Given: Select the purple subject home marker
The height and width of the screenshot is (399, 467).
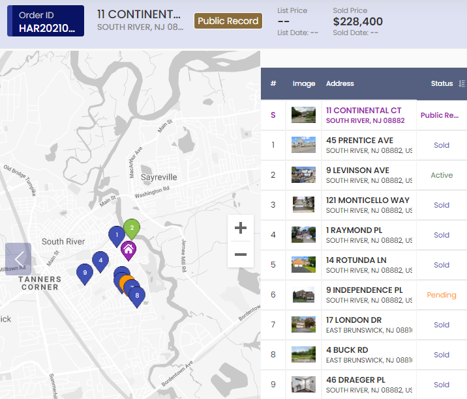Looking at the screenshot, I should click(x=128, y=250).
